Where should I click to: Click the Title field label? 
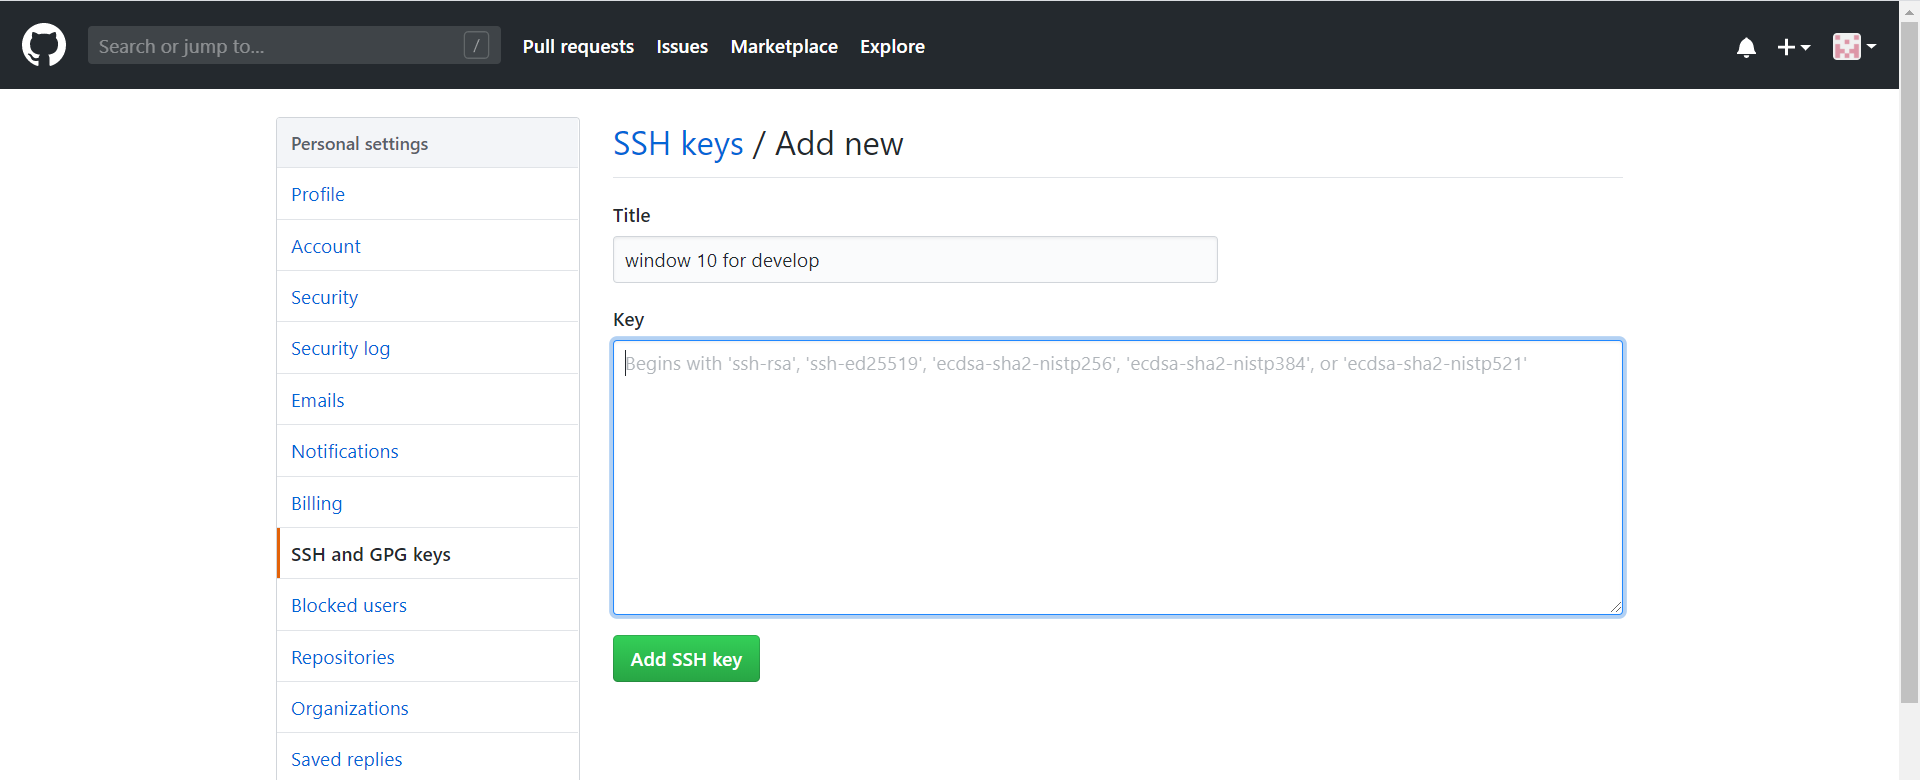pos(631,215)
